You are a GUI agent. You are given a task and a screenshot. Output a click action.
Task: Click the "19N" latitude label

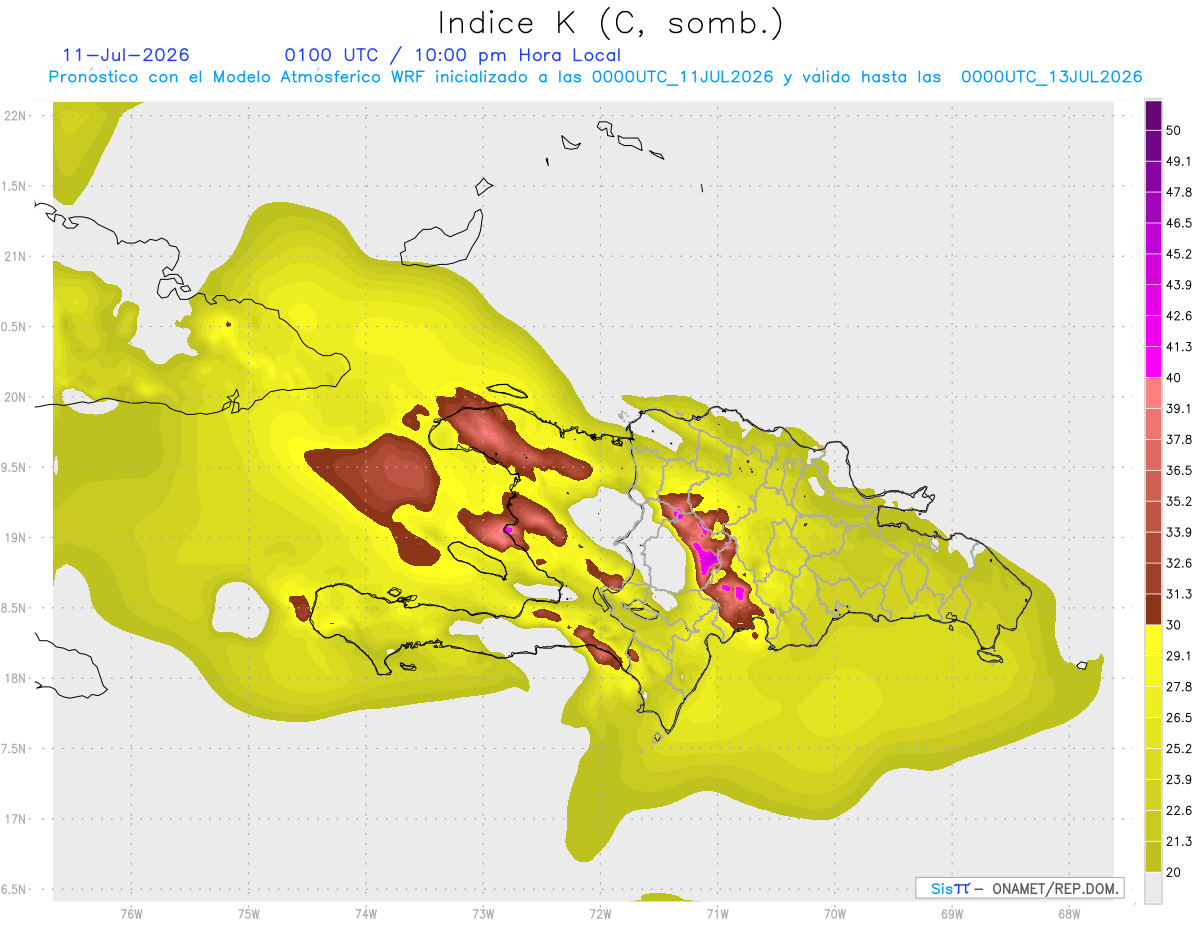tap(15, 537)
